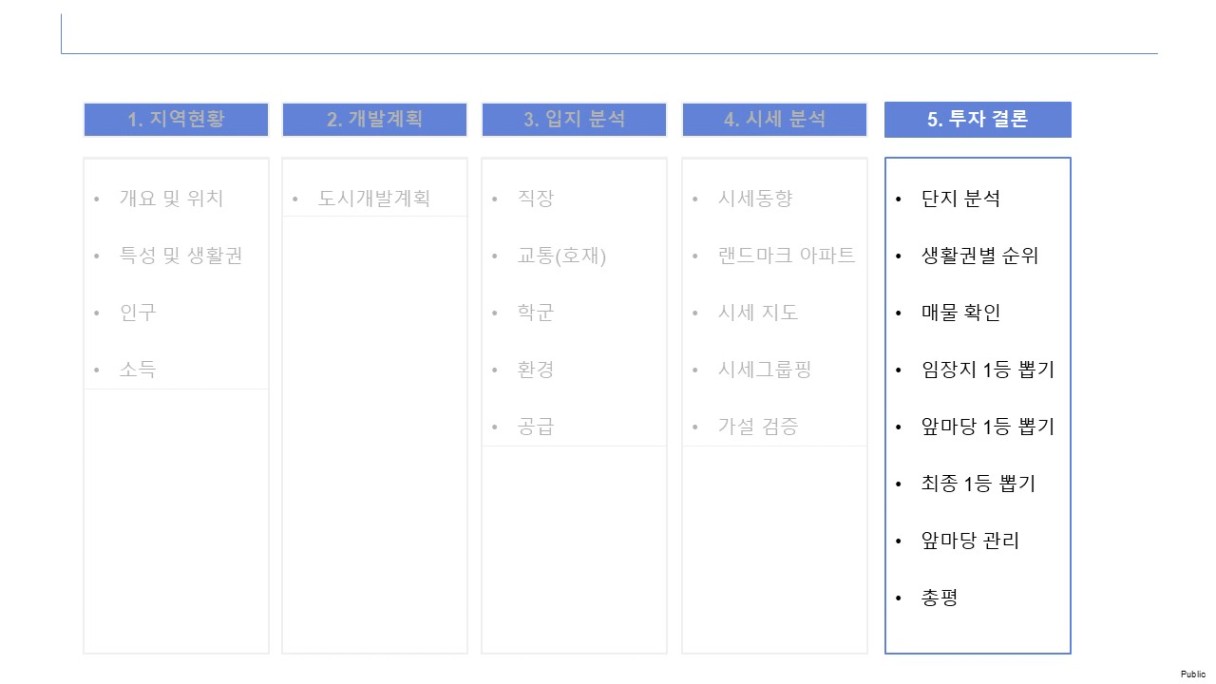Image resolution: width=1216 pixels, height=684 pixels.
Task: Select the '4. 시세 분석' header box
Action: coord(774,119)
